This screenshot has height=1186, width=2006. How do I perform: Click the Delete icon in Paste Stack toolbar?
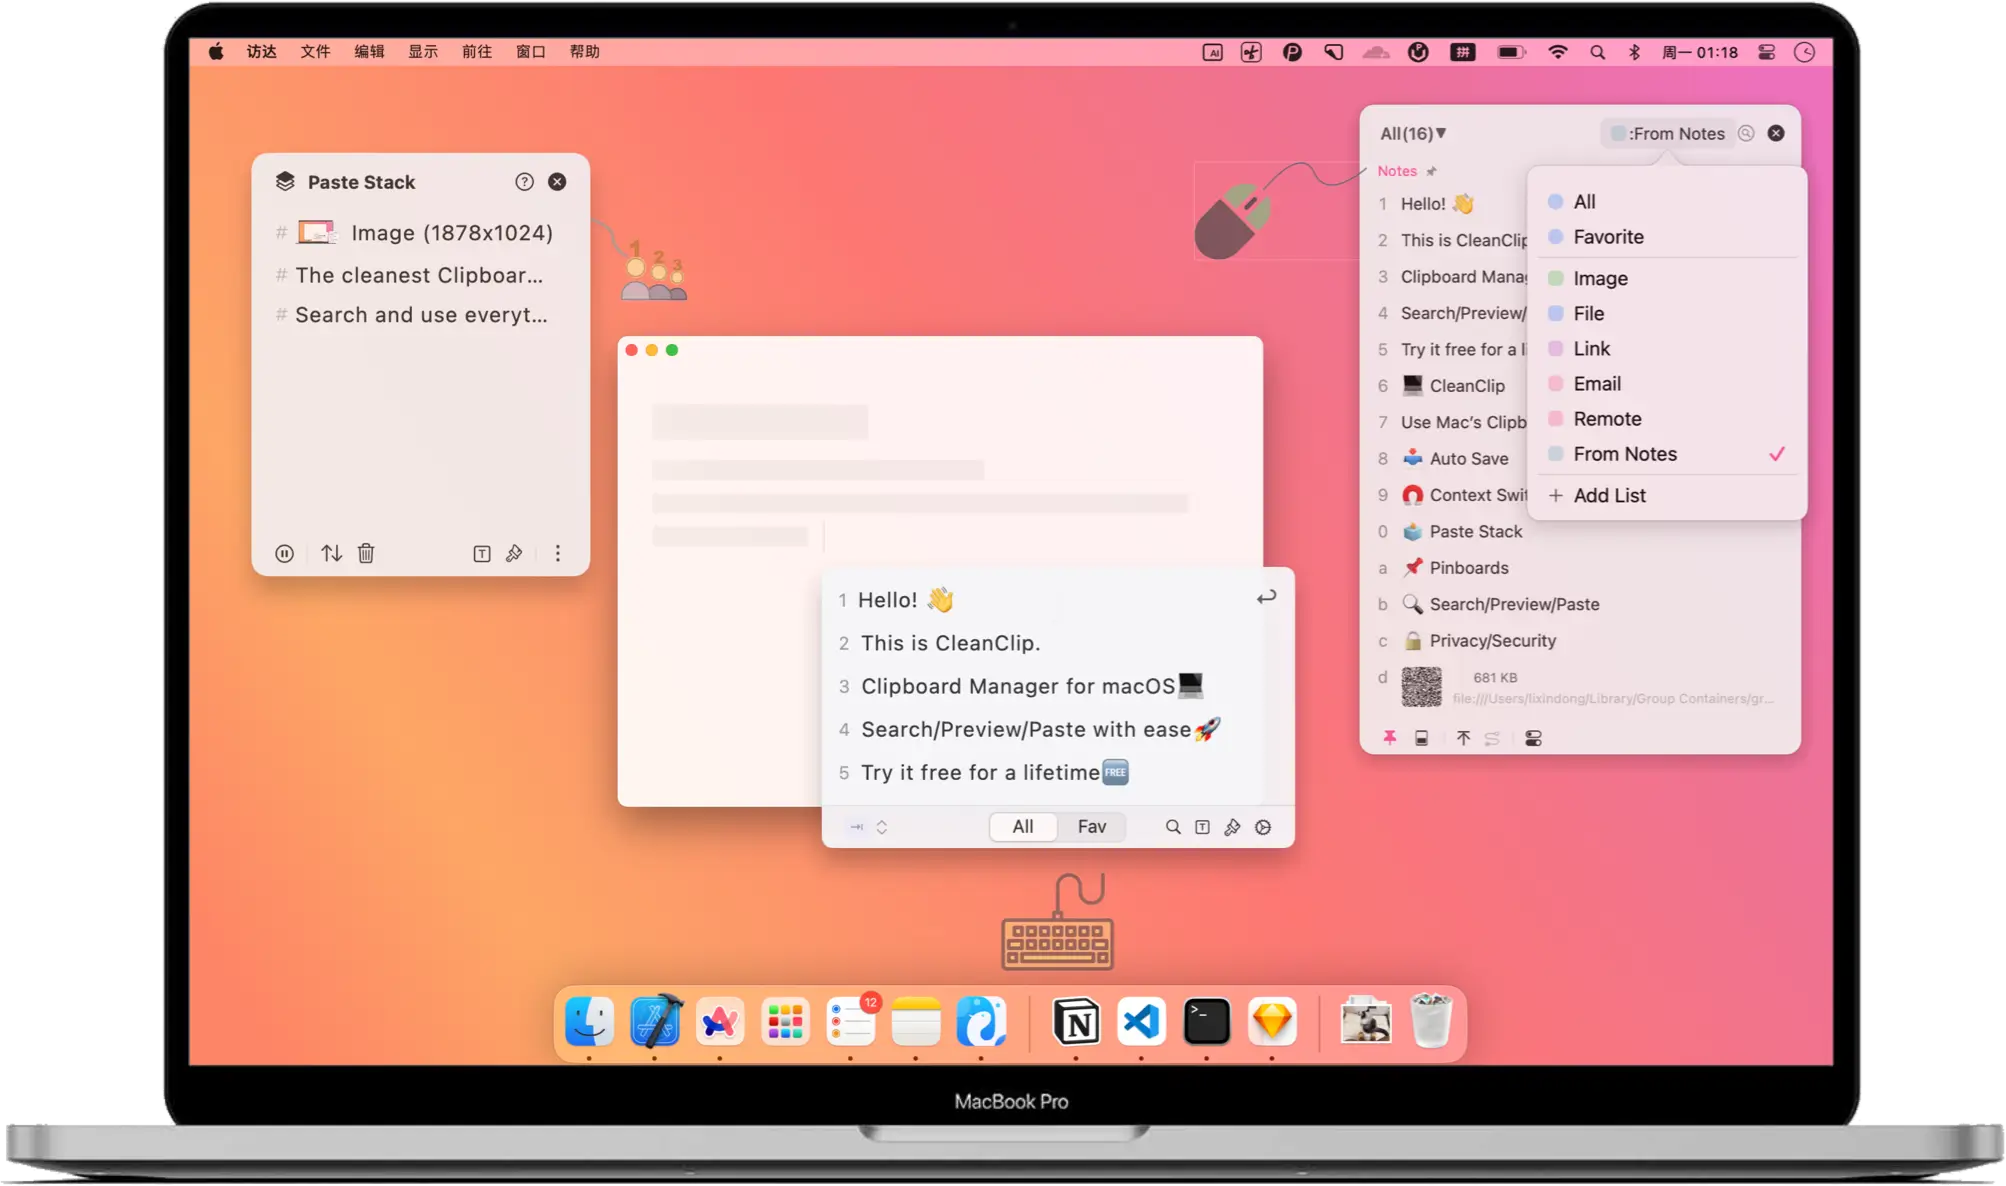coord(366,552)
